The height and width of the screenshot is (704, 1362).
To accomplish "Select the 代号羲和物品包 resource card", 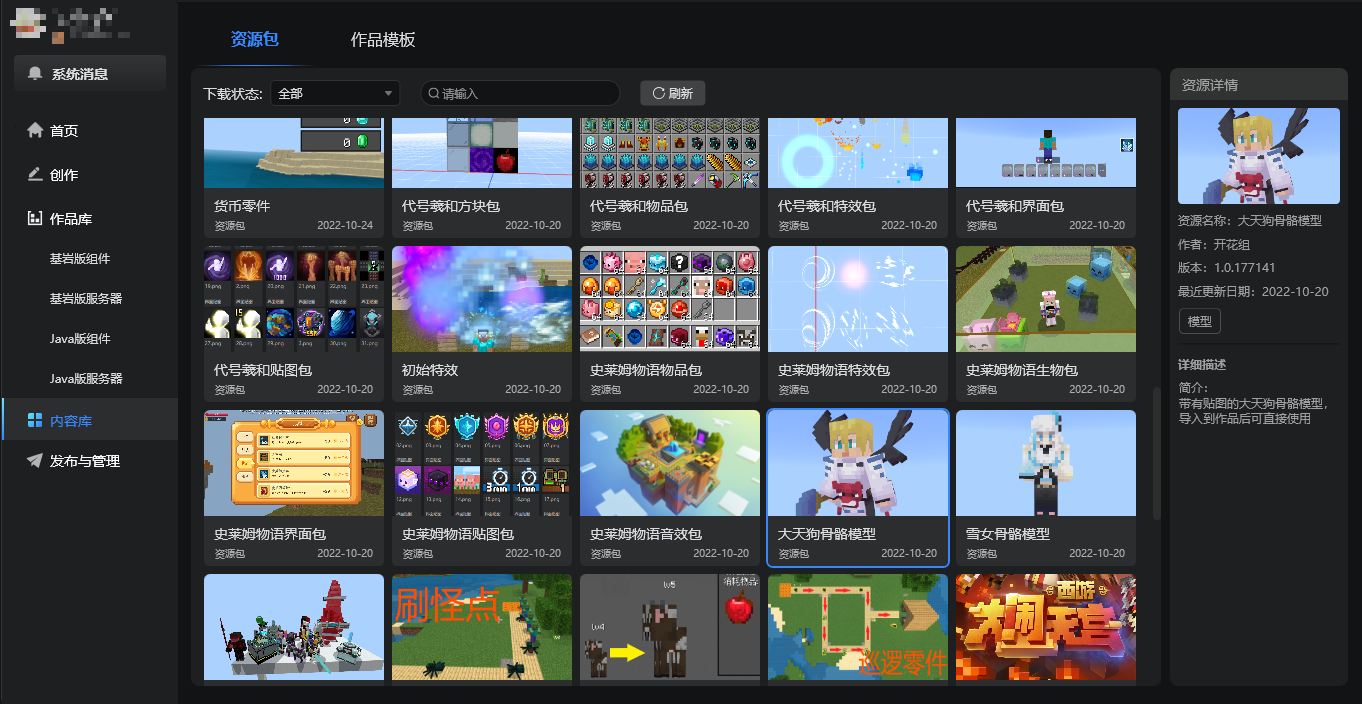I will pos(670,177).
